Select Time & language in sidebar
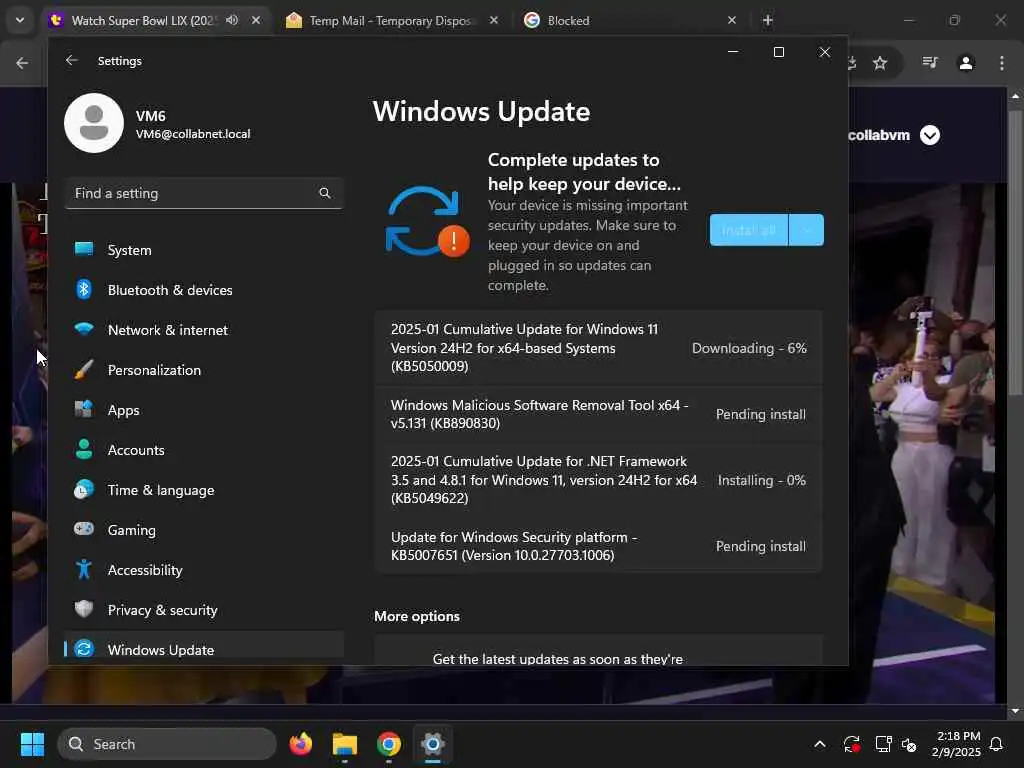 coord(204,490)
